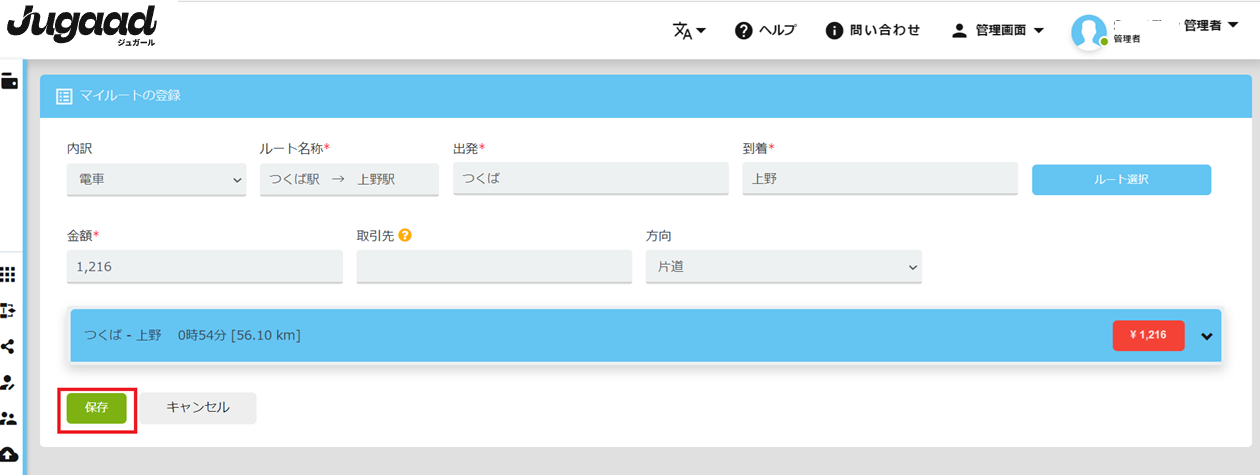Image resolution: width=1260 pixels, height=475 pixels.
Task: Click the 問い合わせ contact link
Action: [x=873, y=30]
